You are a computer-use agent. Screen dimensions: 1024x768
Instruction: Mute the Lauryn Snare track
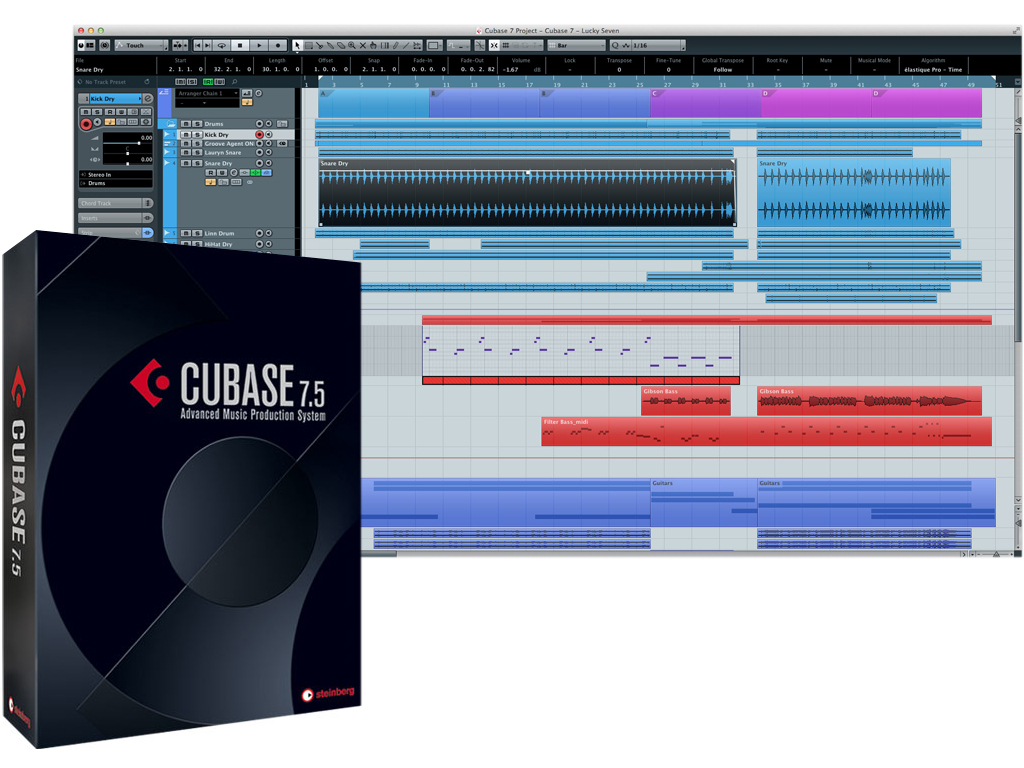pos(185,153)
